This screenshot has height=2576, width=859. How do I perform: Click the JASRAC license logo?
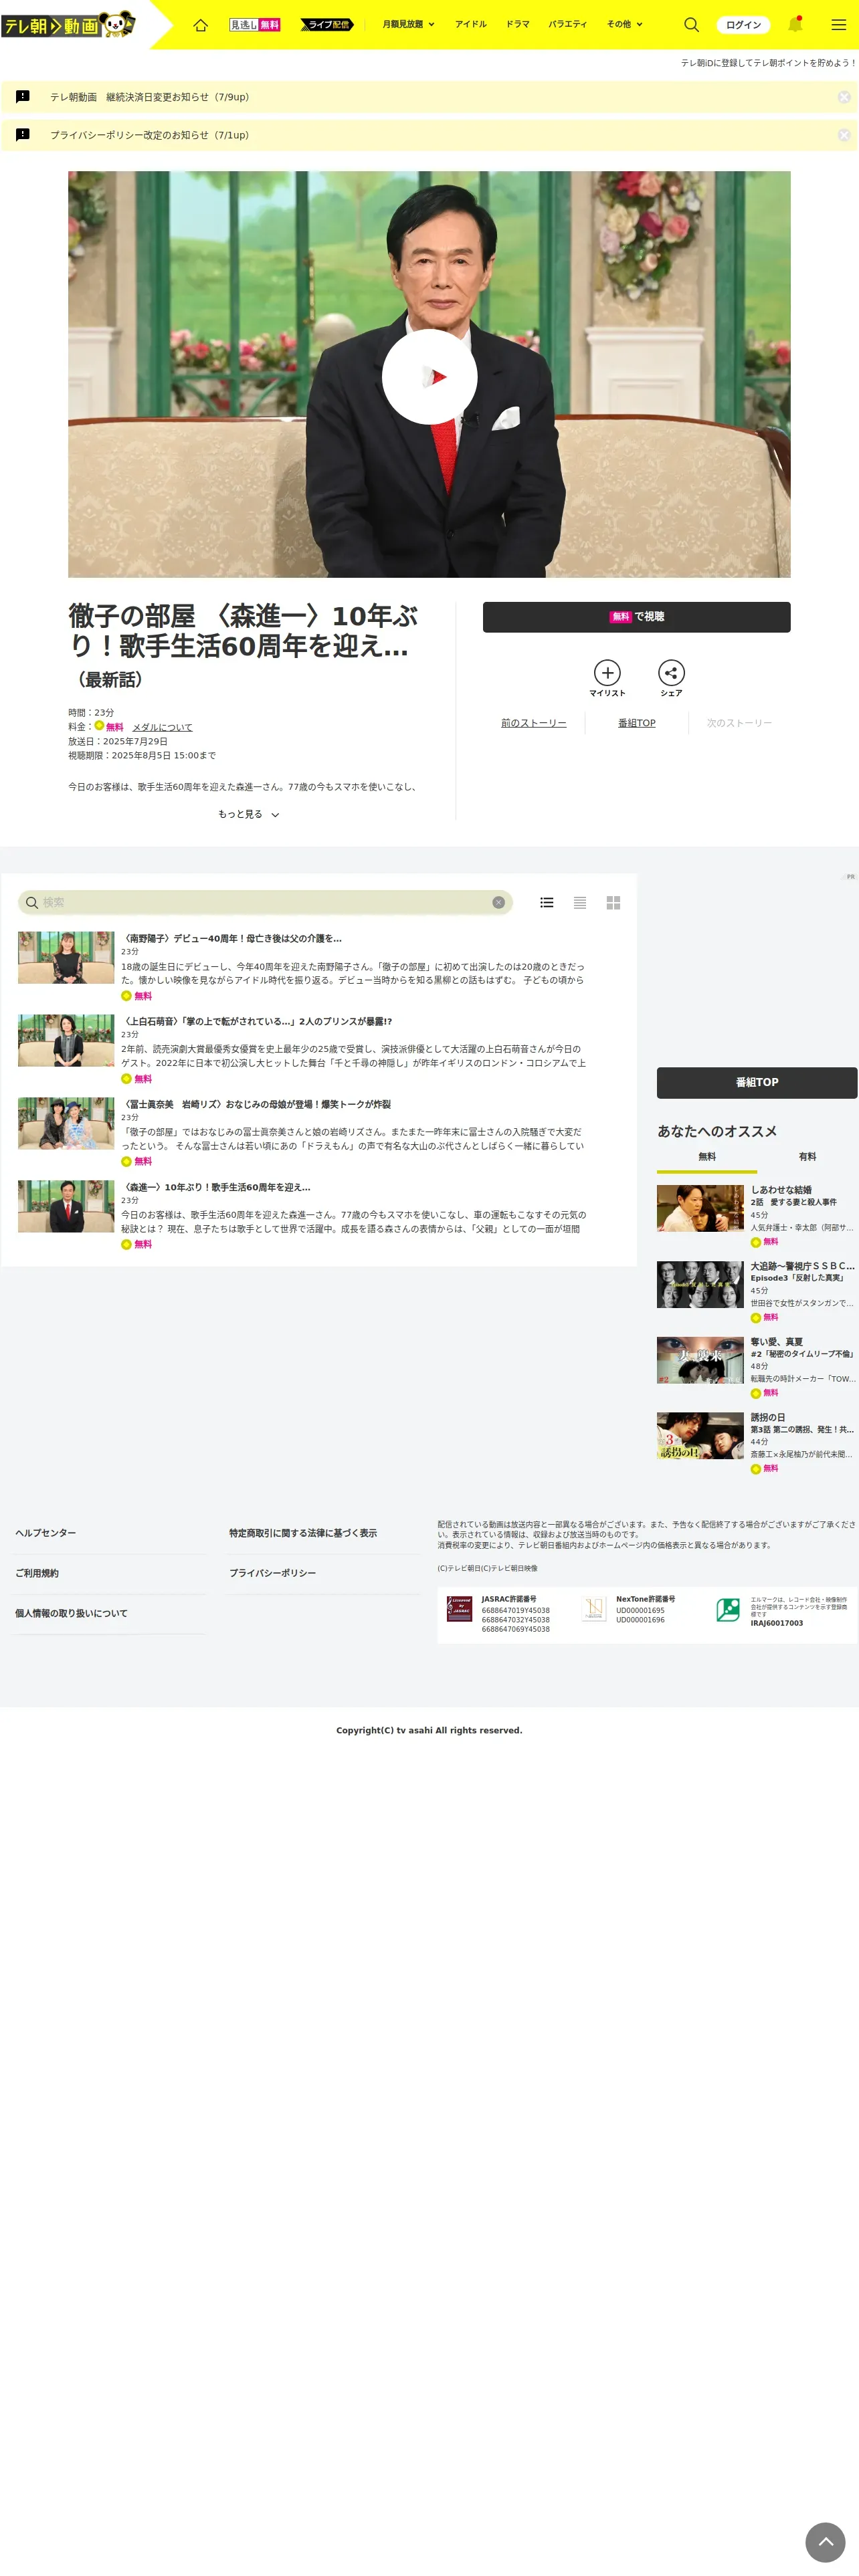pos(459,1609)
